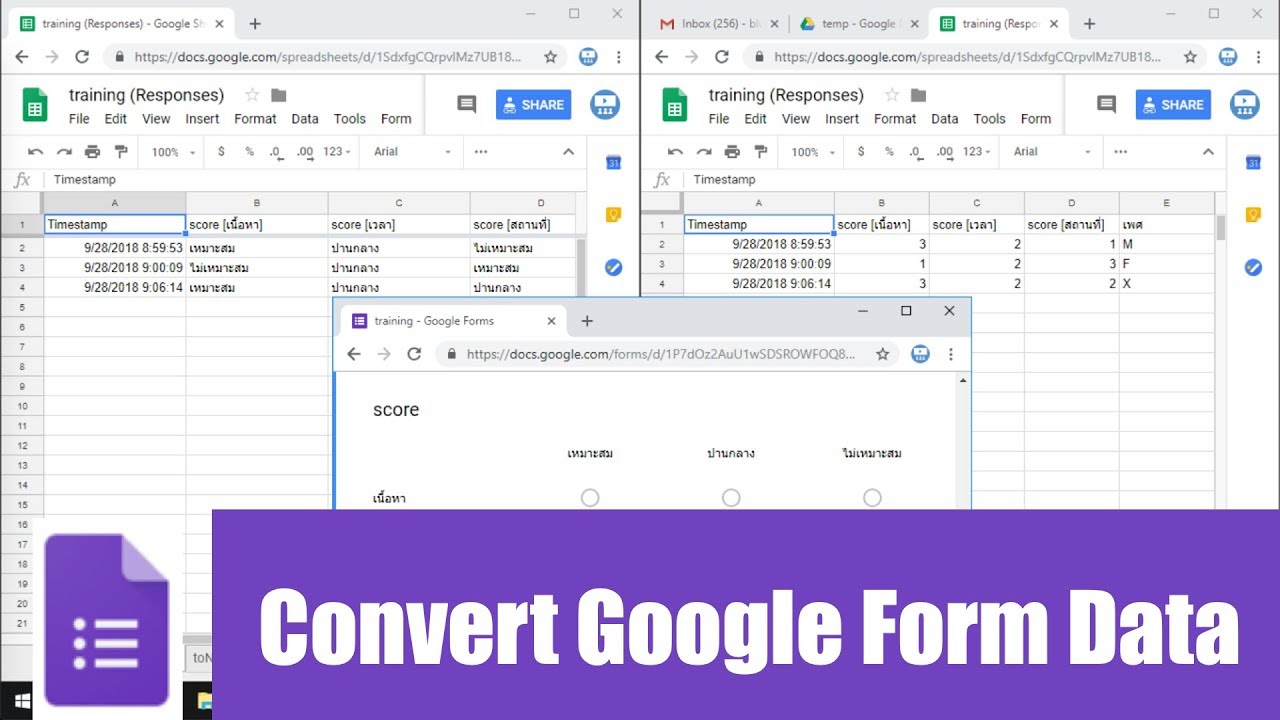This screenshot has height=720, width=1280.
Task: Click Sheets home logo in left window
Action: click(35, 105)
